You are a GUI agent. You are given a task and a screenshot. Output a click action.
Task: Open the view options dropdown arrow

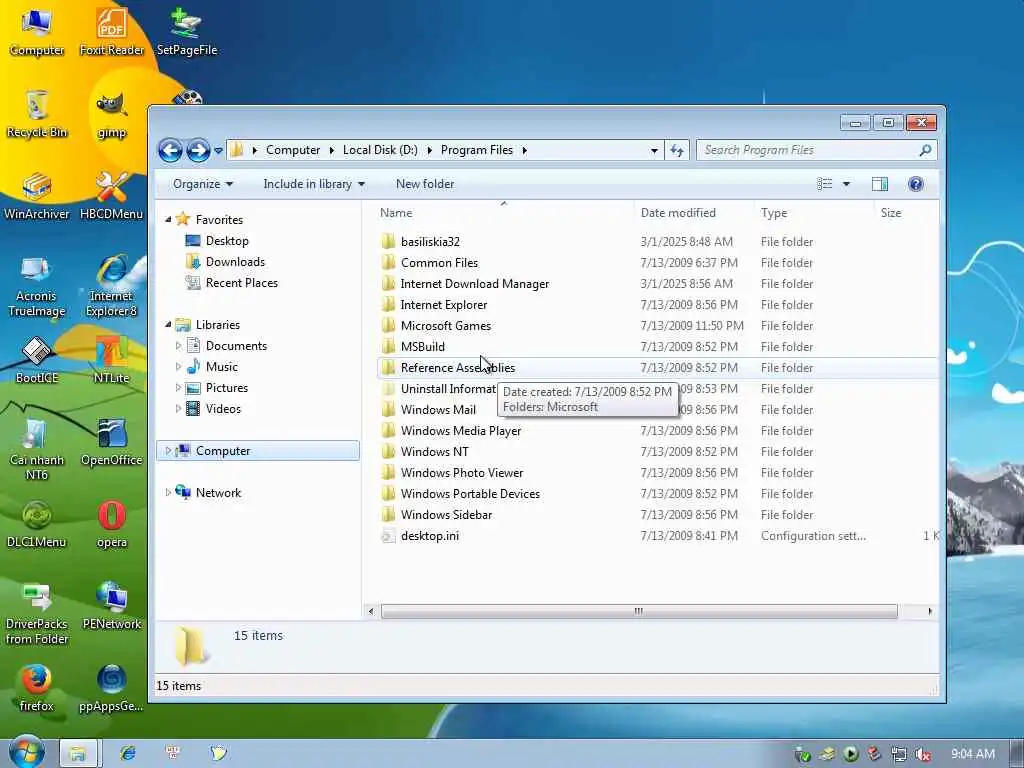pos(846,184)
